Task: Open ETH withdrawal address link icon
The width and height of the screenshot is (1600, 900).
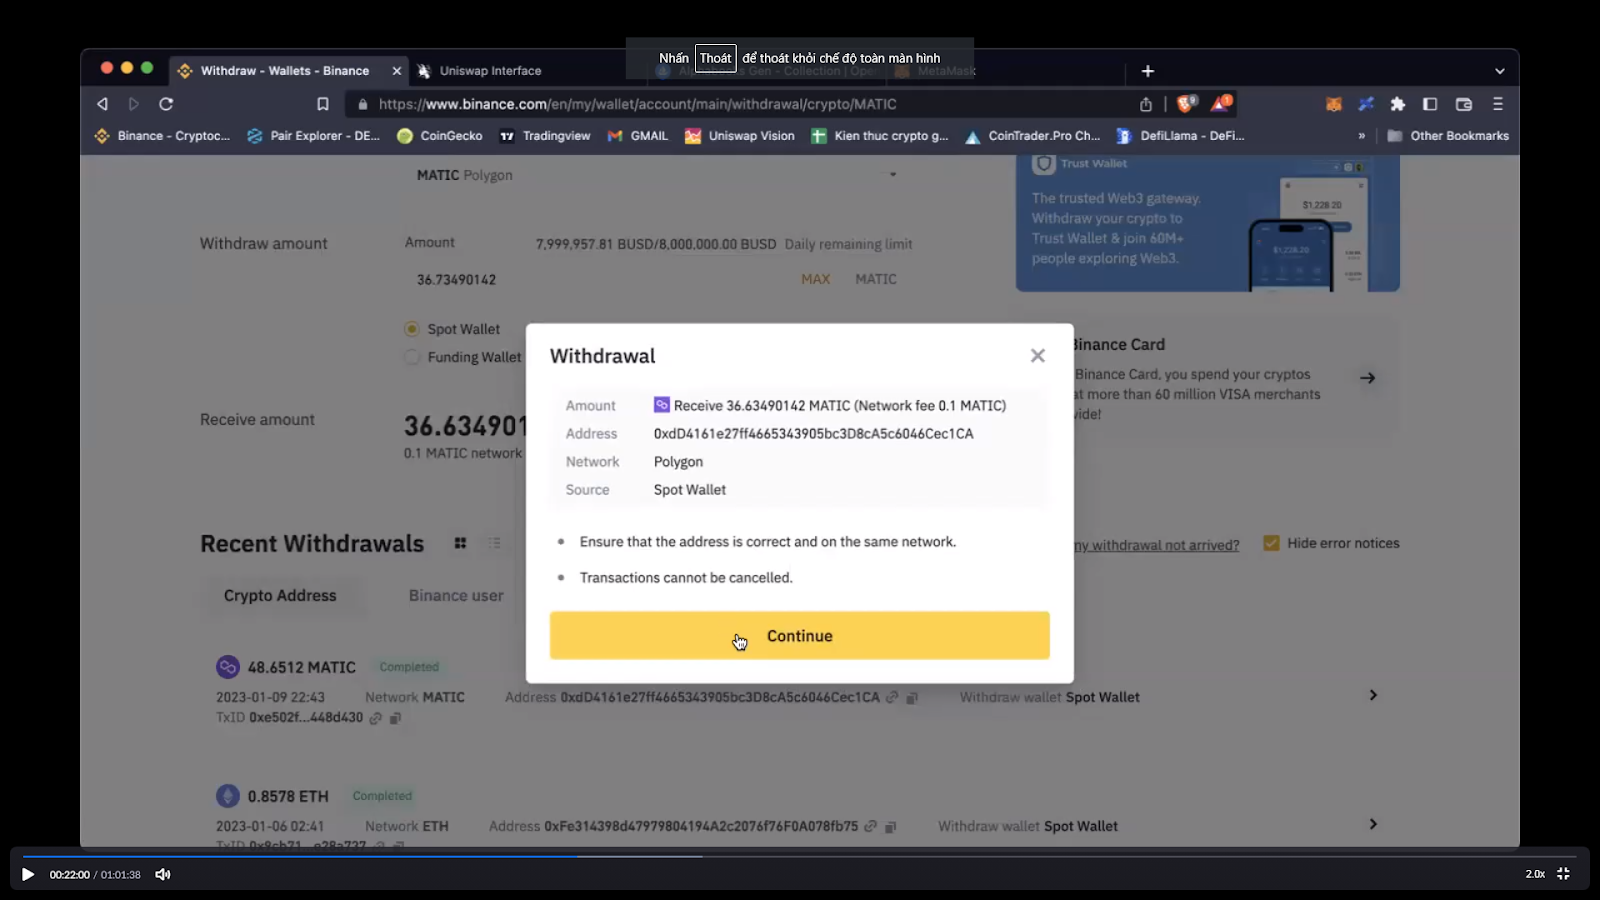Action: pos(870,826)
